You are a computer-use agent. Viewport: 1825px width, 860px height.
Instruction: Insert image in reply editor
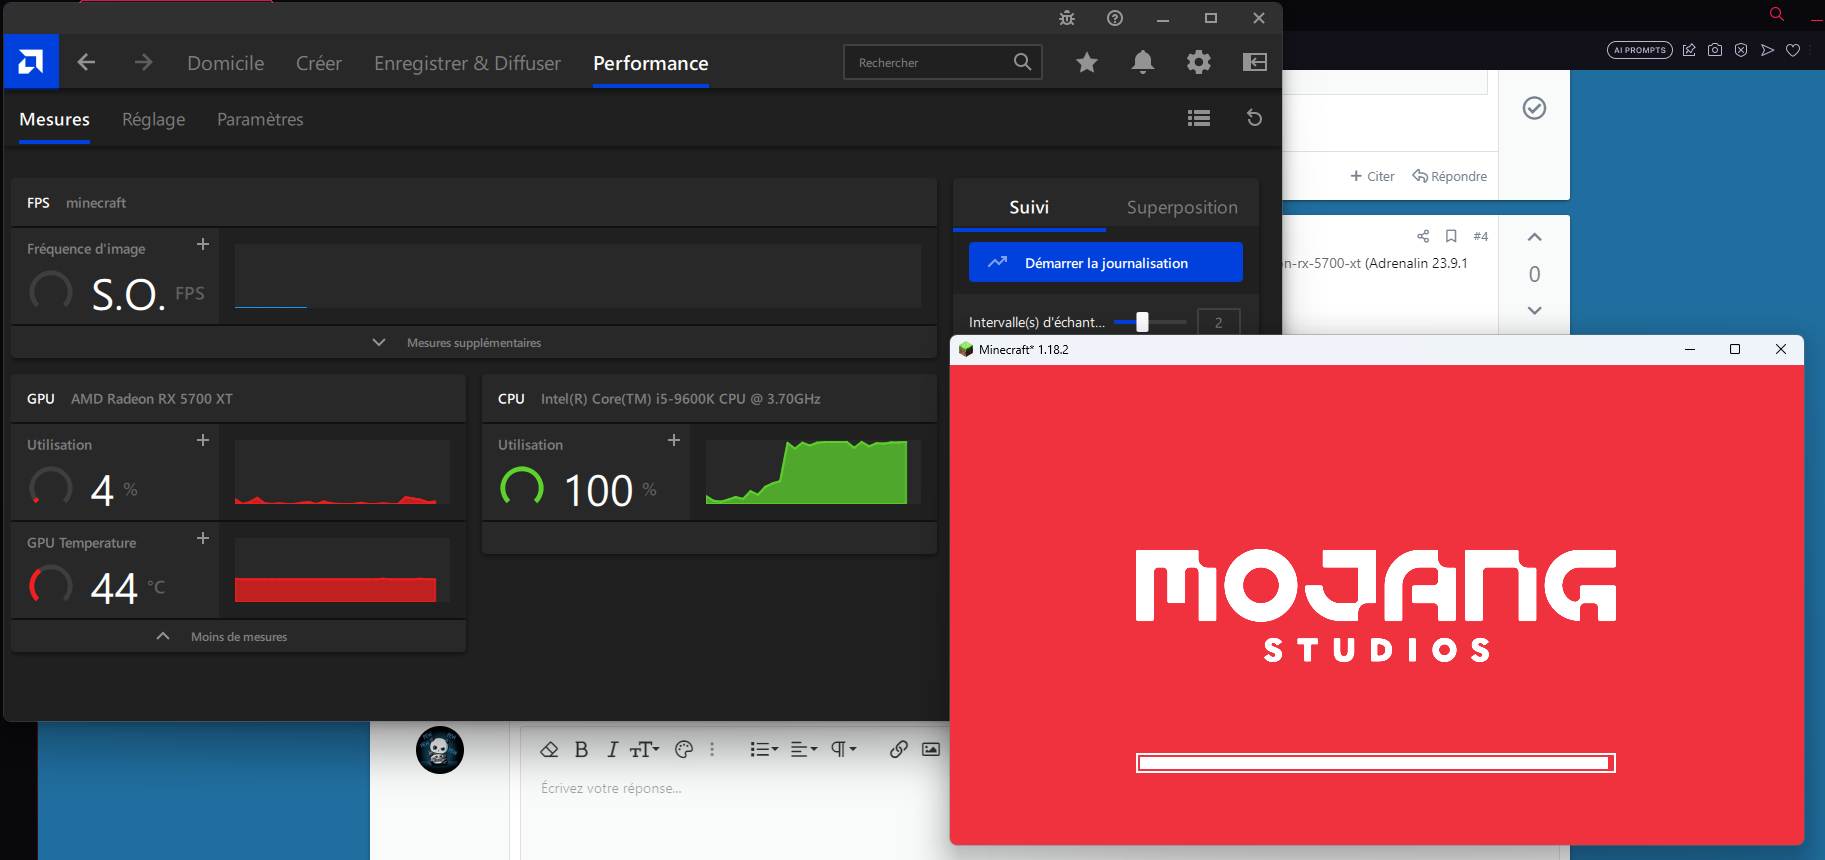pyautogui.click(x=931, y=749)
